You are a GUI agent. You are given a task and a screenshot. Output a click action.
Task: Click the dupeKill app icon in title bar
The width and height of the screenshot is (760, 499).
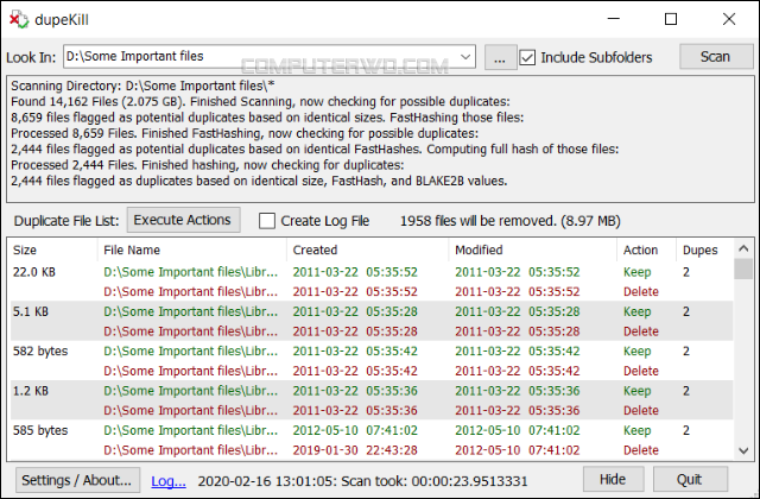tap(19, 19)
